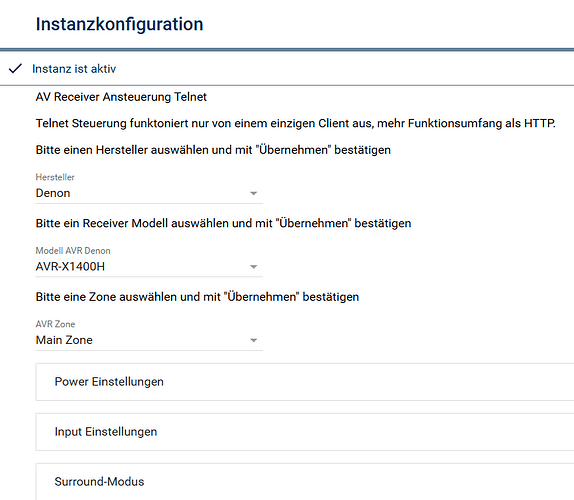574x500 pixels.
Task: Toggle the checkmark next to Instanz ist aktiv
Action: 15,68
